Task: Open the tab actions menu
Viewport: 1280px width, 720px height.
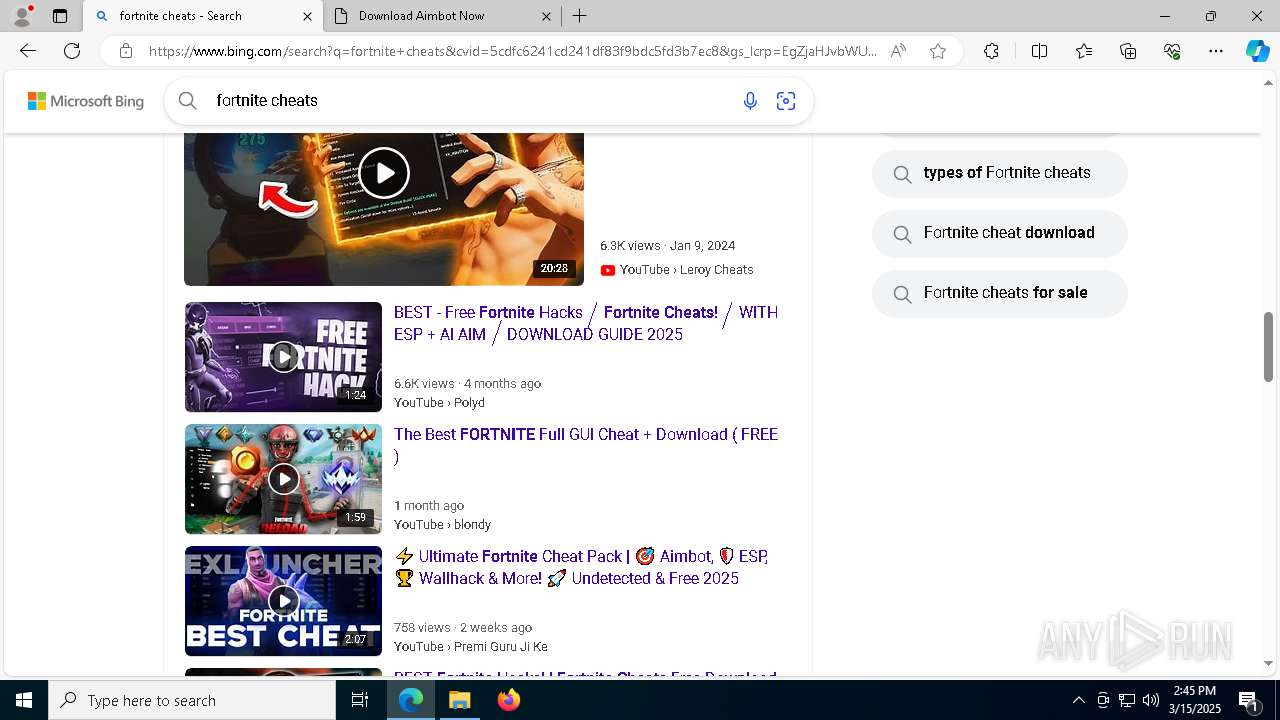Action: (60, 16)
